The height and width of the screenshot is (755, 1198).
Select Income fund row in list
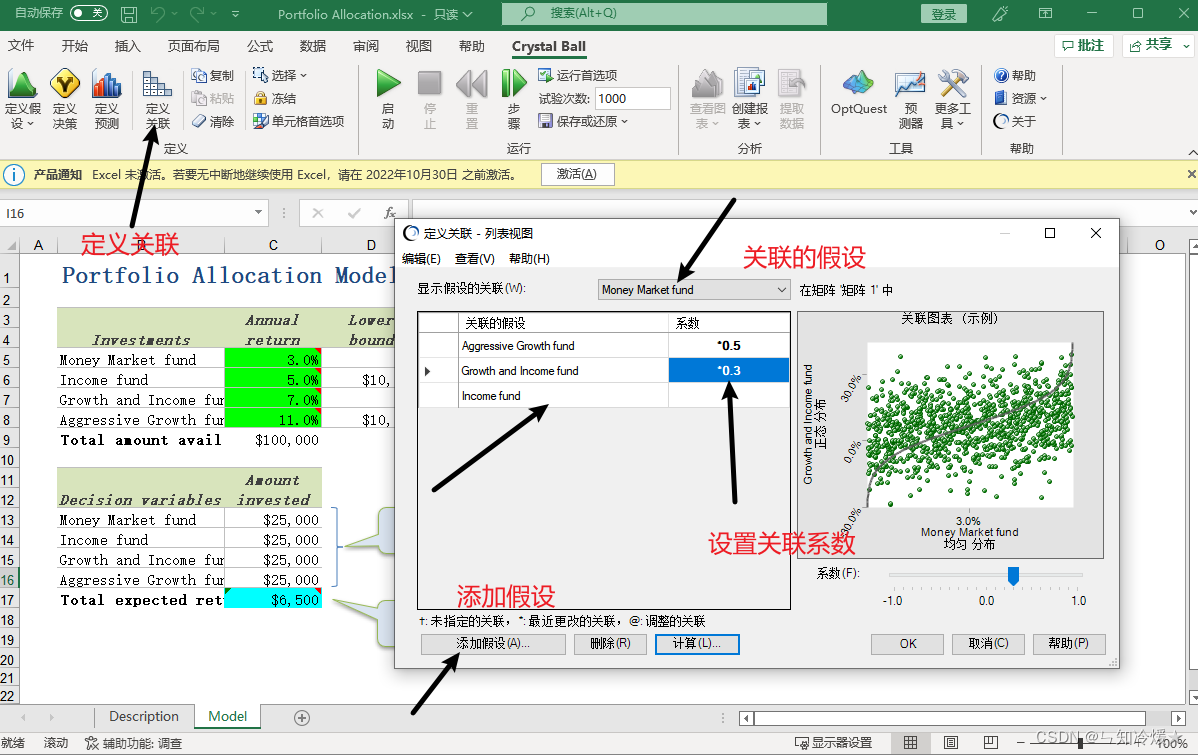604,396
